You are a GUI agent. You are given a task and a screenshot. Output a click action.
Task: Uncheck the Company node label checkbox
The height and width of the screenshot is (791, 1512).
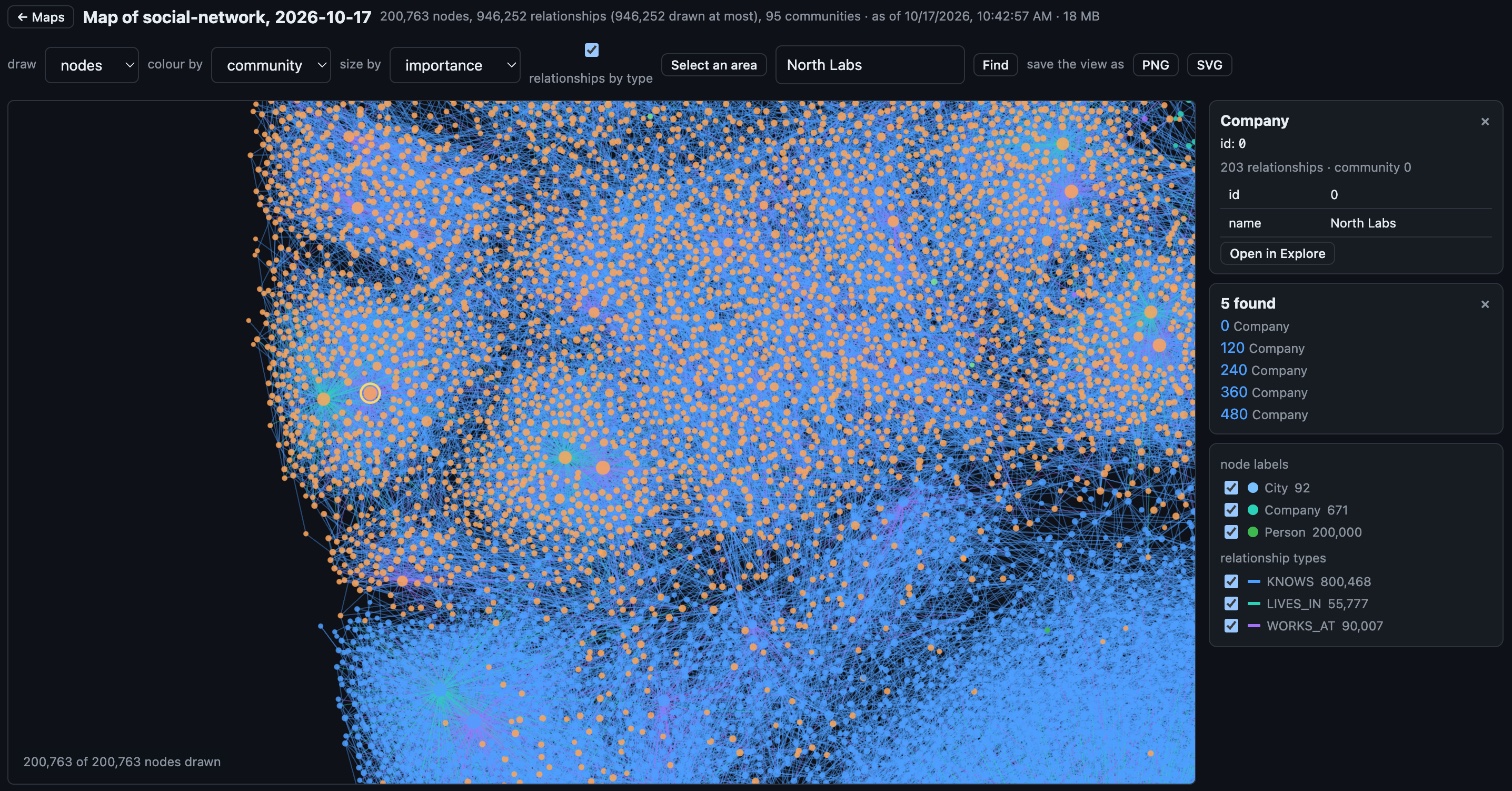pos(1231,510)
